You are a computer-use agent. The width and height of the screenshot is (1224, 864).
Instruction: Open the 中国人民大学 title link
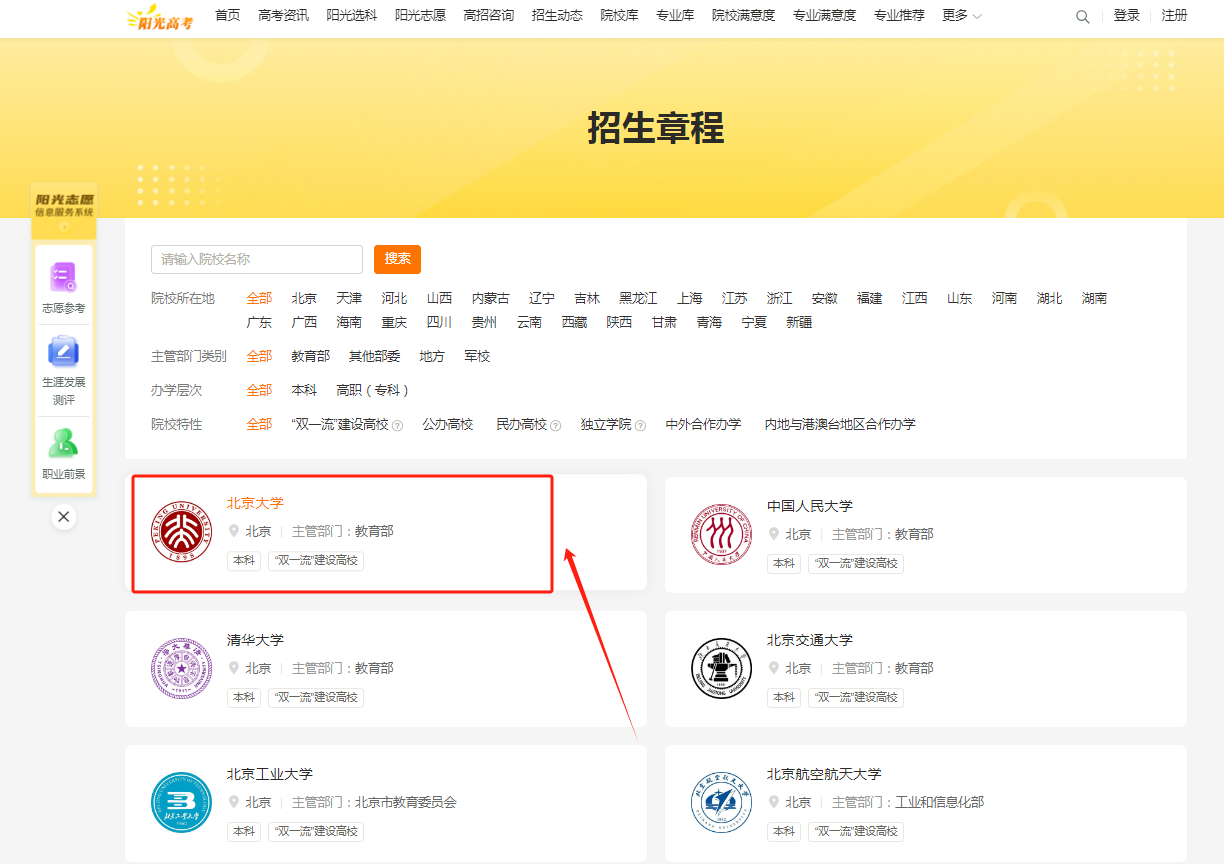(809, 506)
